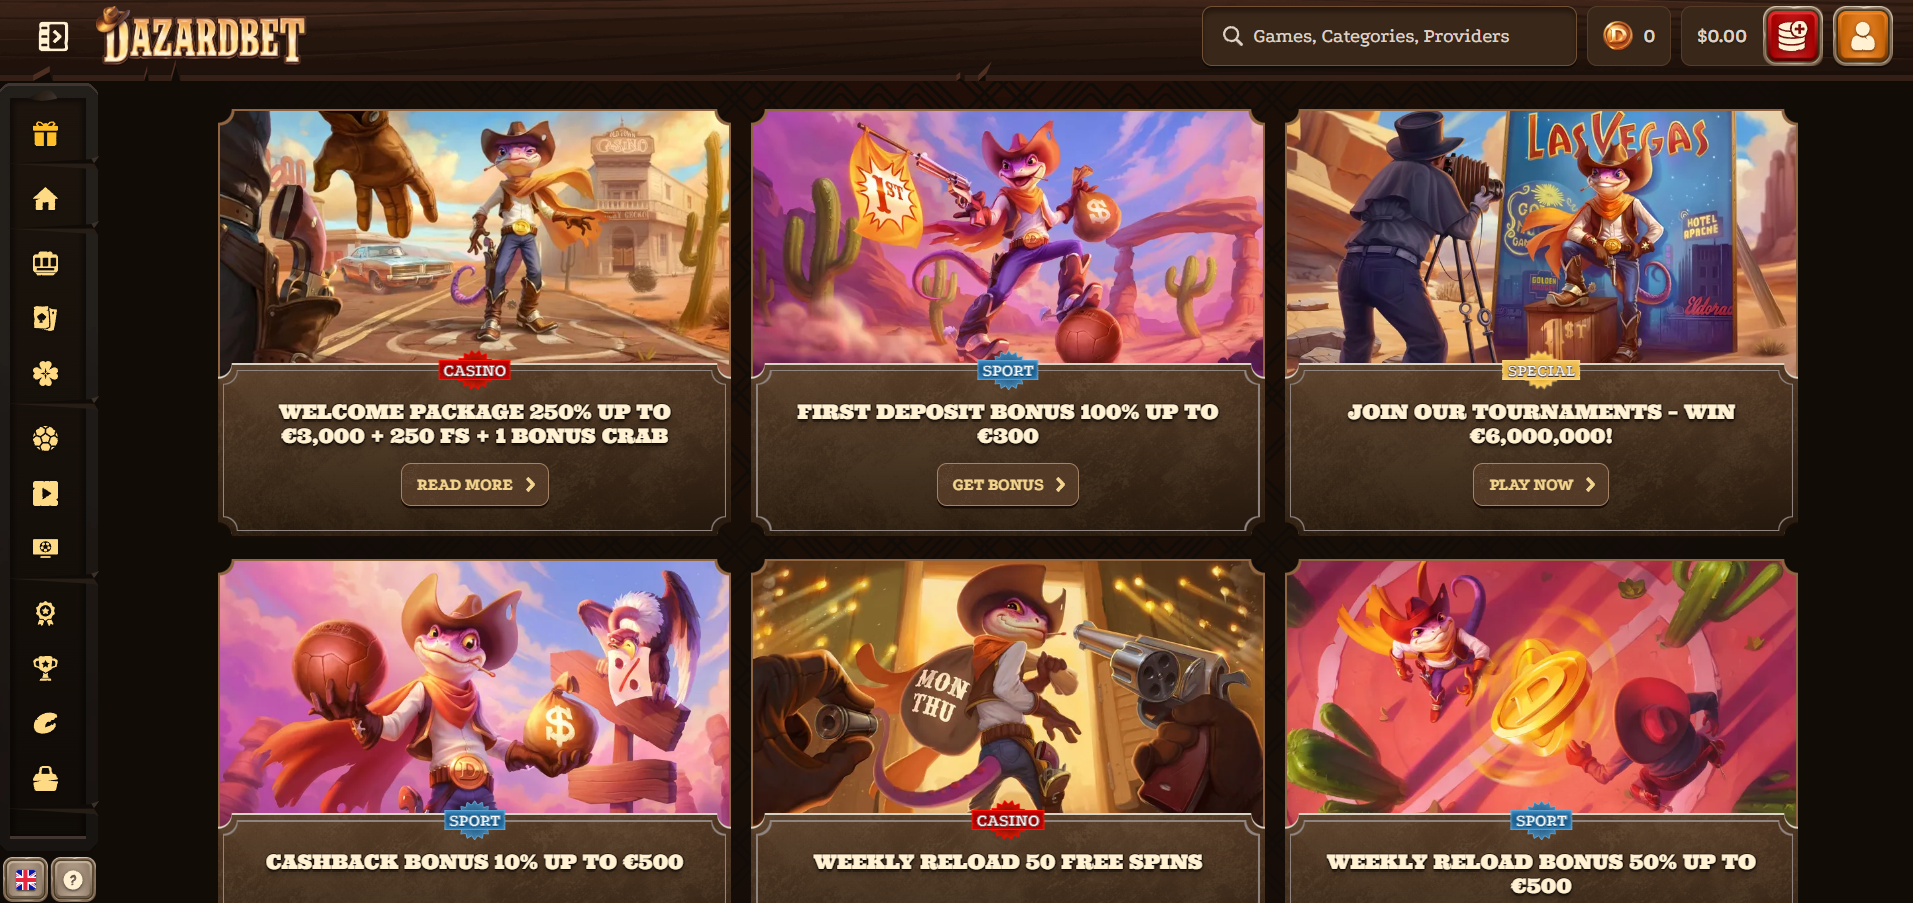Image resolution: width=1913 pixels, height=903 pixels.
Task: Select the soccer ball sports icon in sidebar
Action: pos(45,438)
